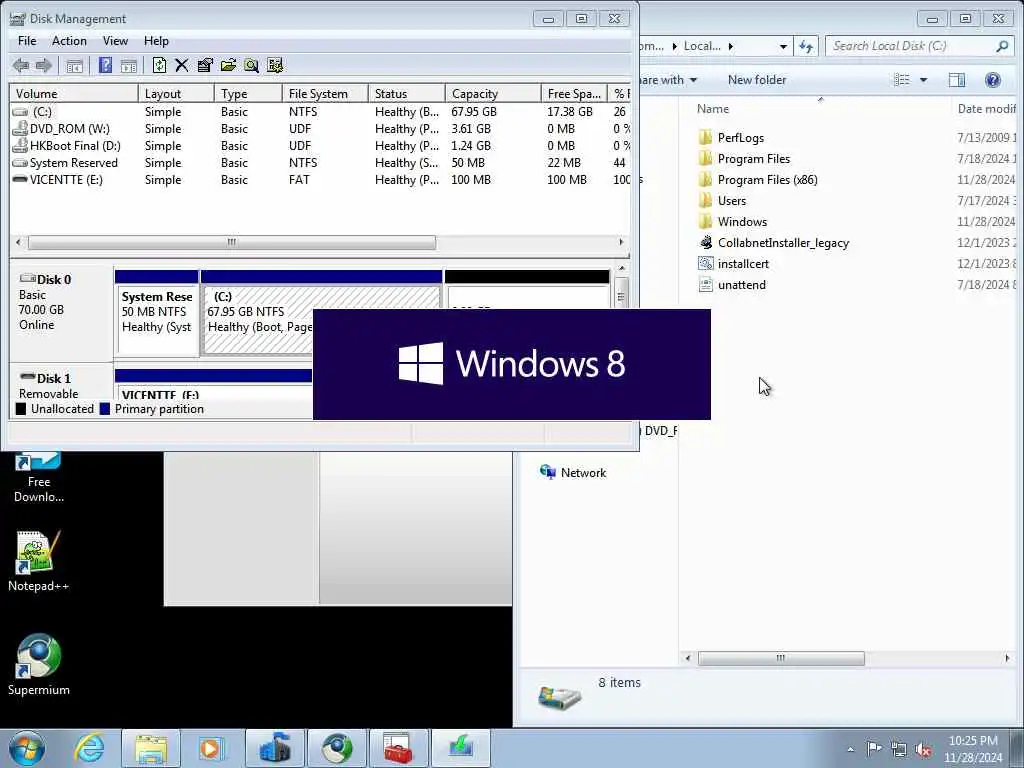The width and height of the screenshot is (1024, 768).
Task: Open the address bar history dropdown in Explorer
Action: pyautogui.click(x=783, y=46)
